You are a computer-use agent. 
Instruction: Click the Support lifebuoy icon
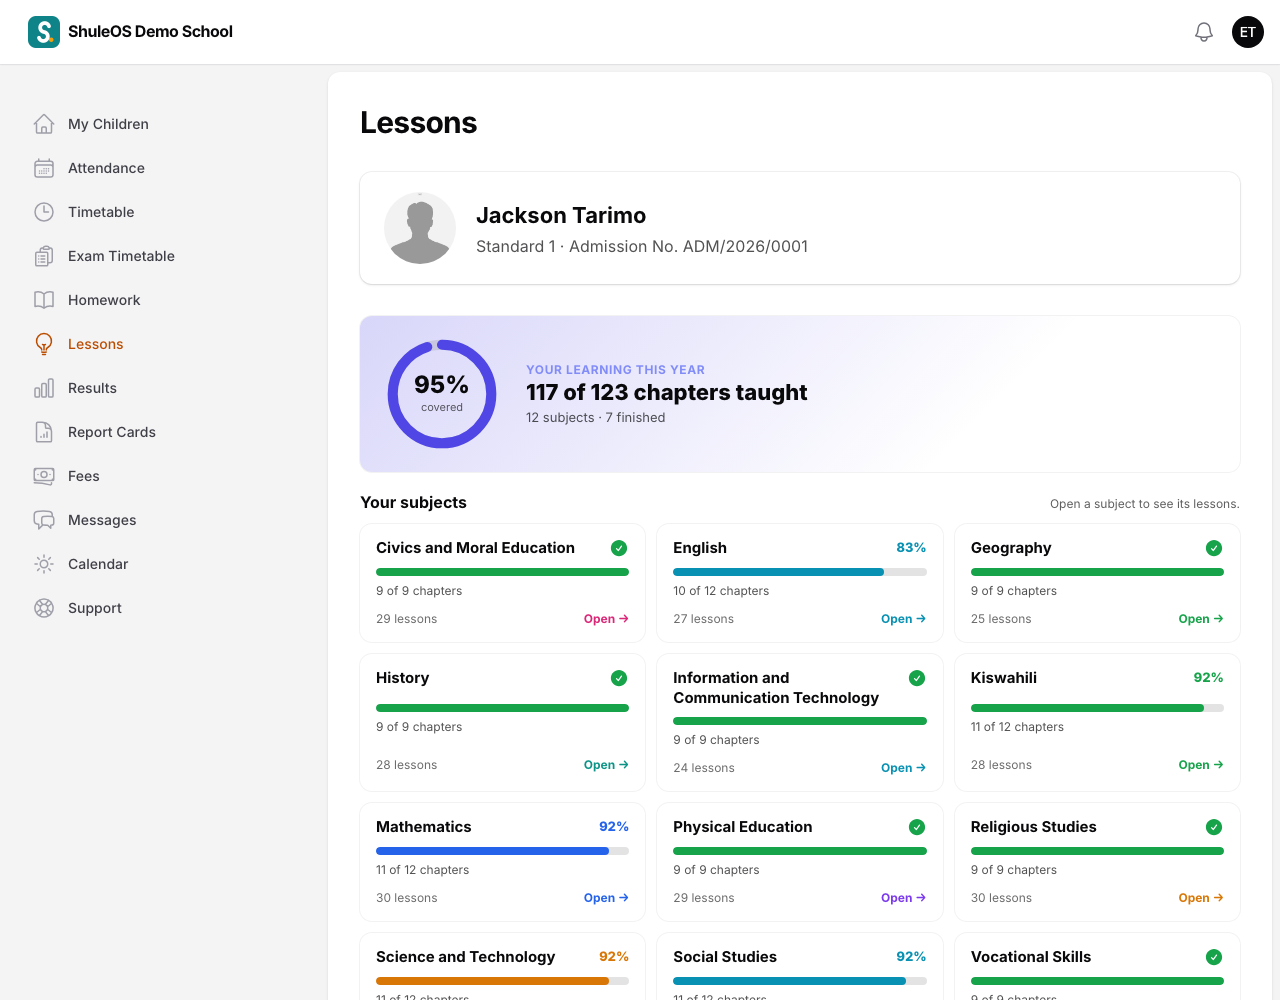[44, 608]
